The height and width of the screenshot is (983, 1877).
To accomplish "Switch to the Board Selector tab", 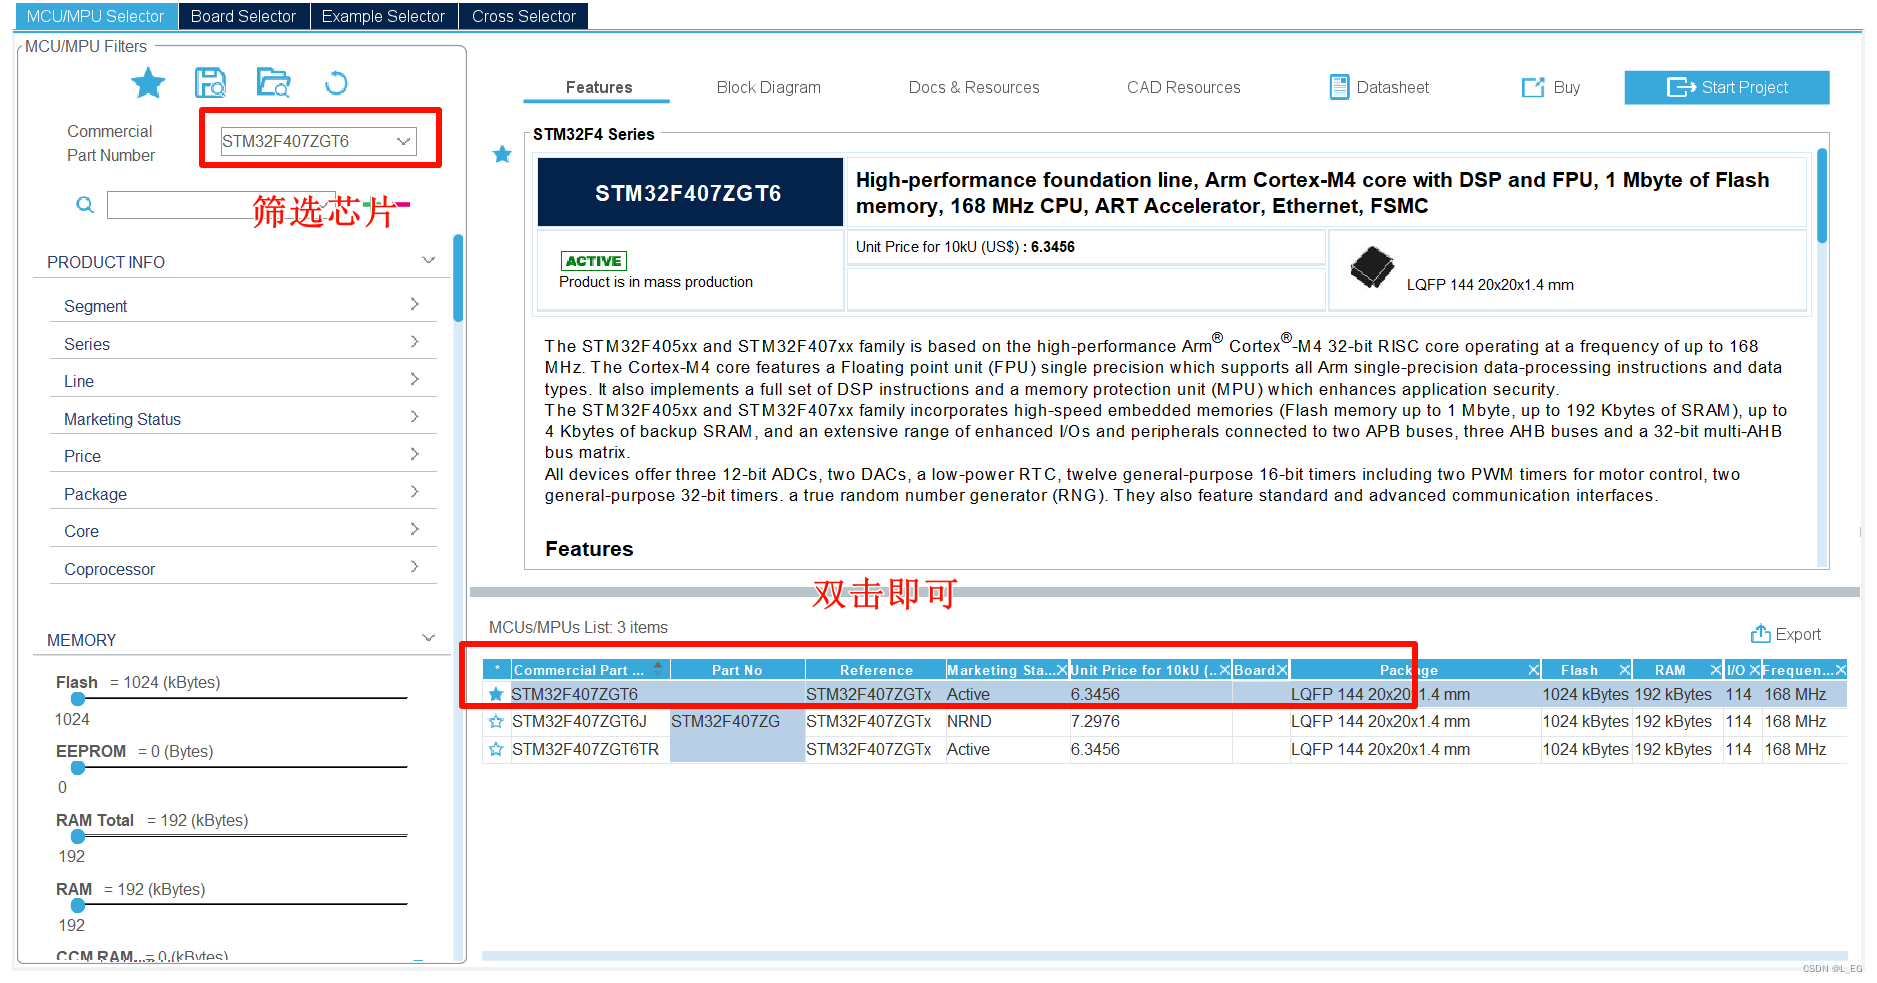I will pos(243,16).
